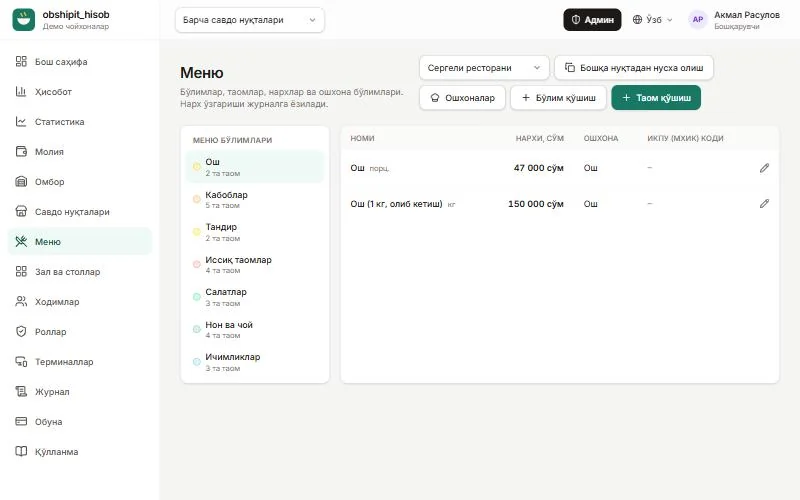
Task: Click plus icon on Бўлим қўшиш
Action: [526, 97]
